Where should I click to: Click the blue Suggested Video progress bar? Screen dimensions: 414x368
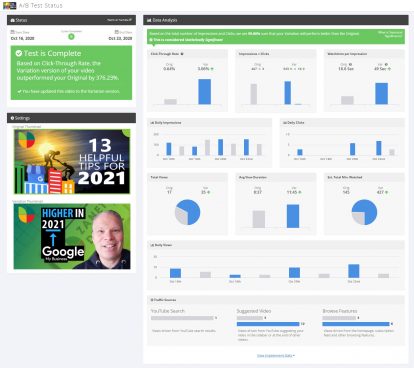coord(268,324)
